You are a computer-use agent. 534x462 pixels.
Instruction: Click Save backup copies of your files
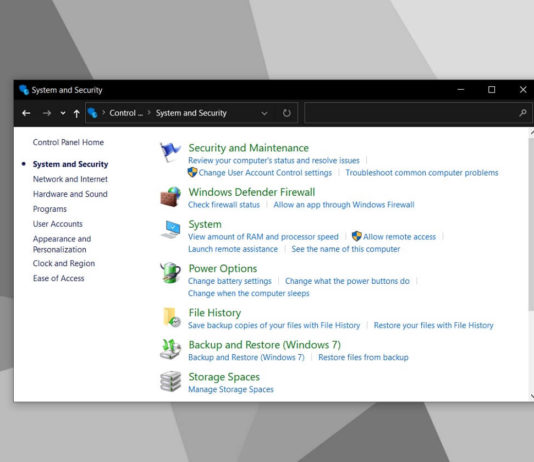274,325
